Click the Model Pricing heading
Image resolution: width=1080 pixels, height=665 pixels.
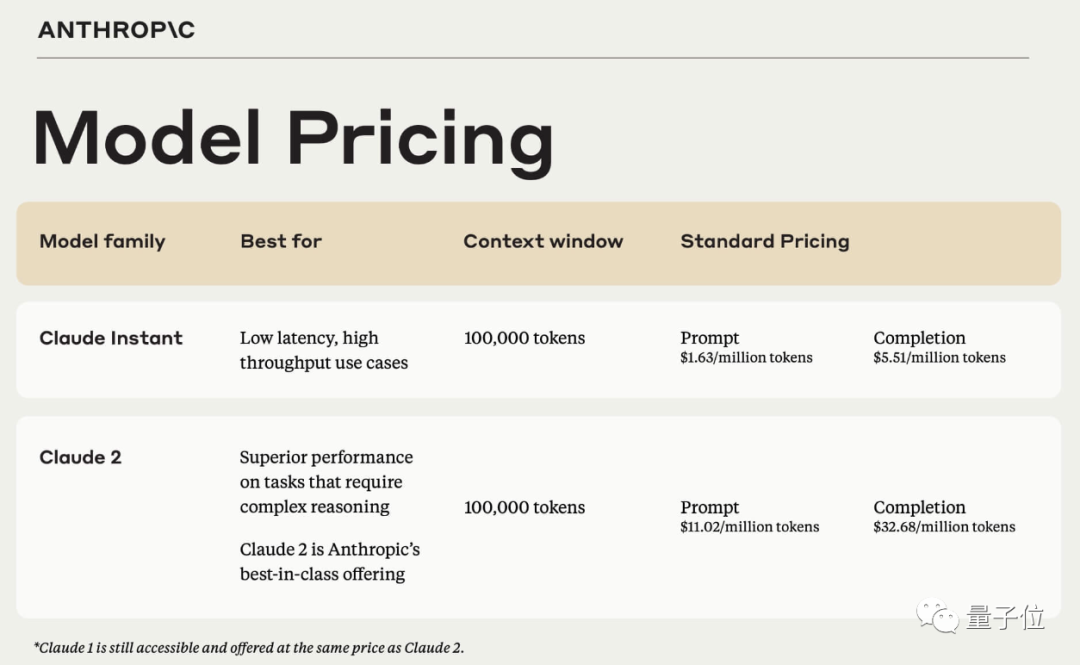293,138
